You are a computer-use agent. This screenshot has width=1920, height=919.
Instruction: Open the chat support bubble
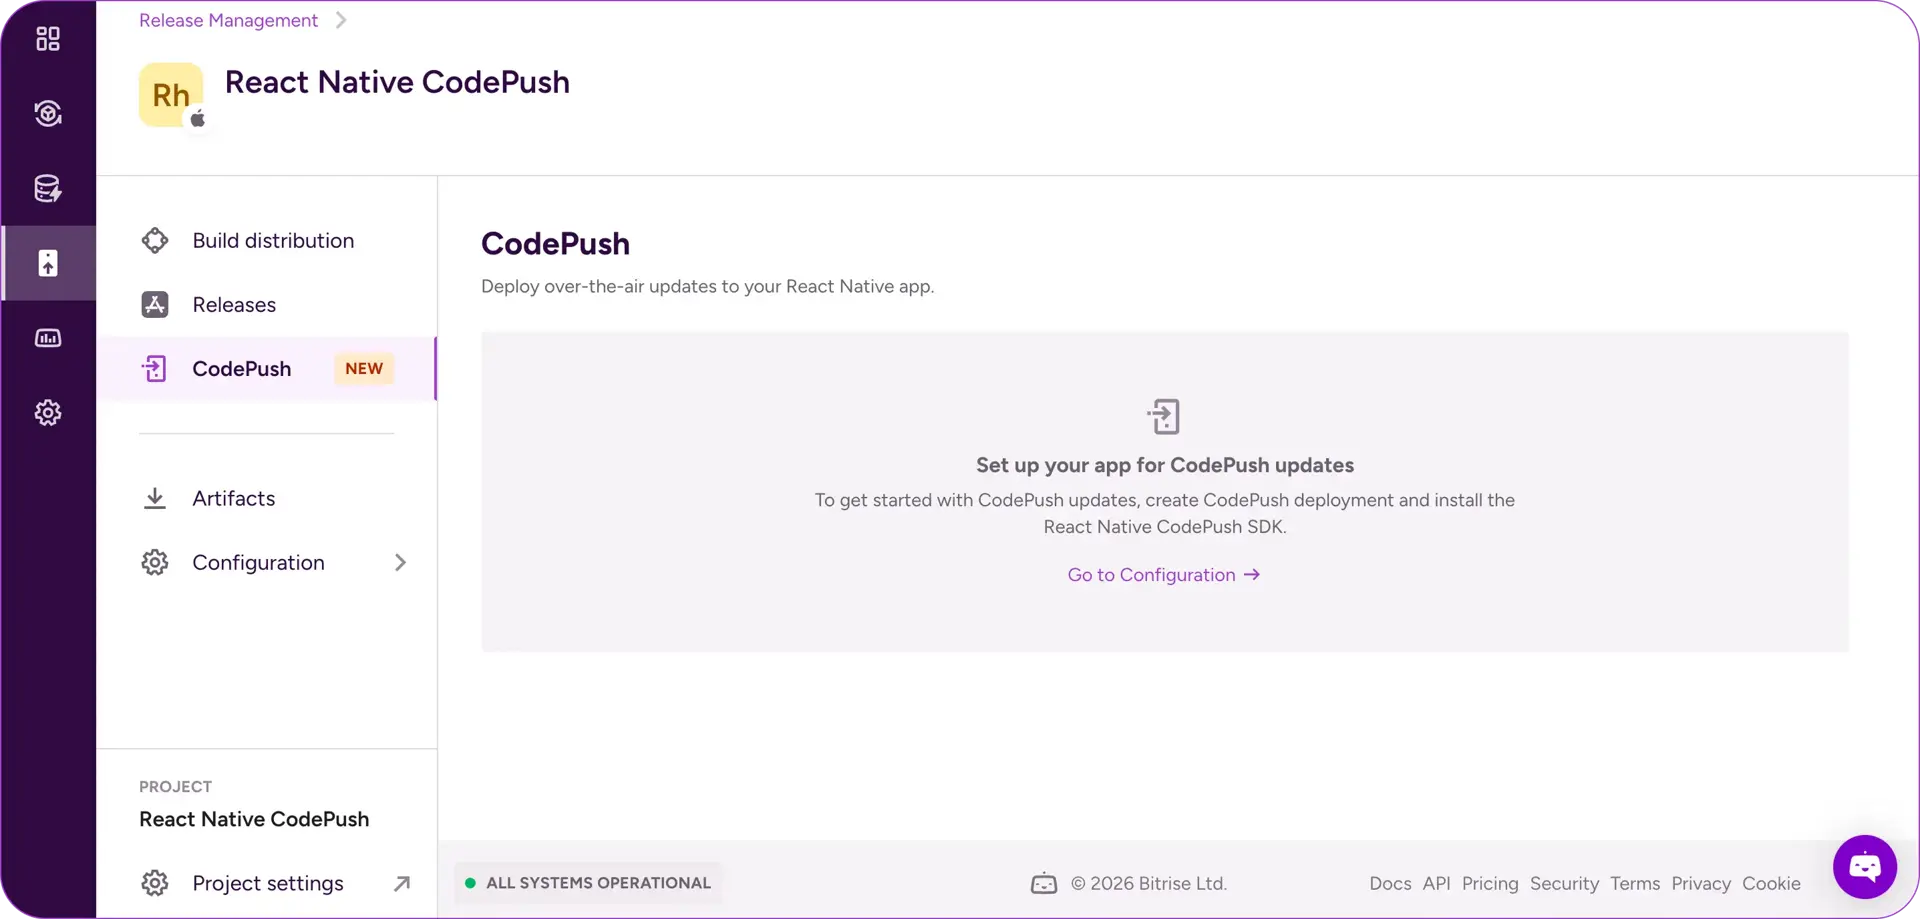1864,866
